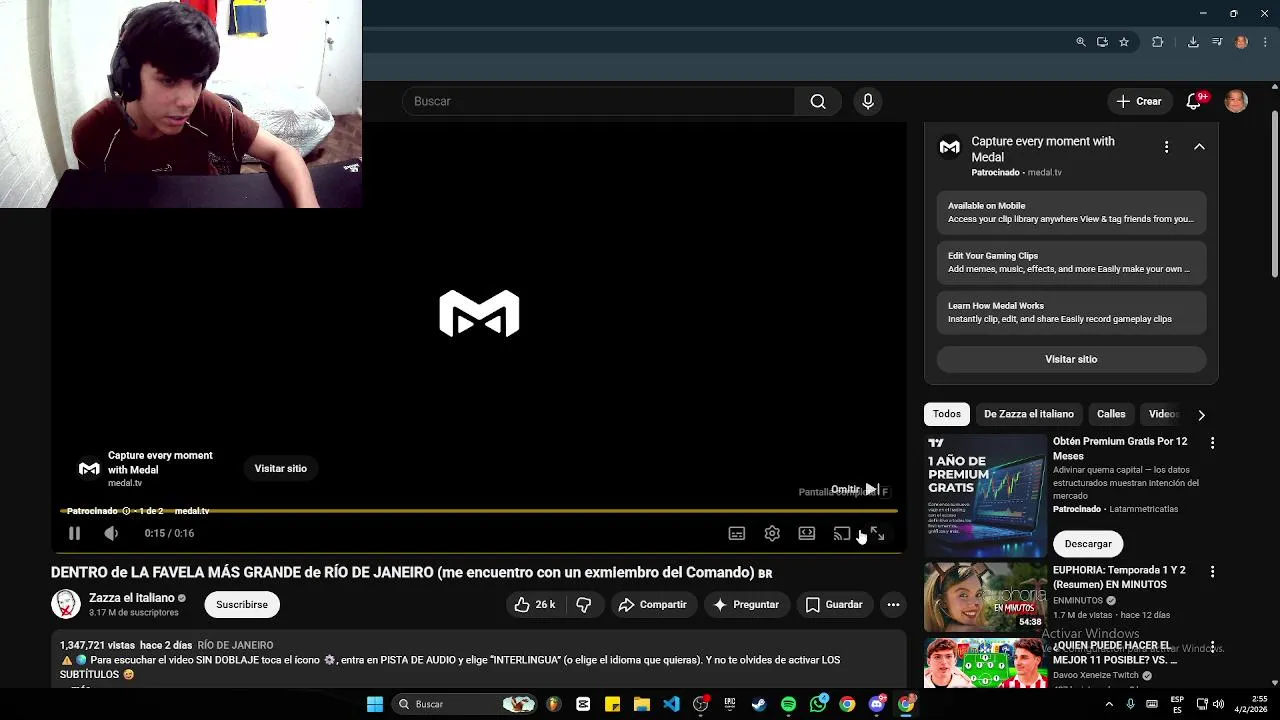
Task: Open the YouTube account avatar menu
Action: point(1237,101)
